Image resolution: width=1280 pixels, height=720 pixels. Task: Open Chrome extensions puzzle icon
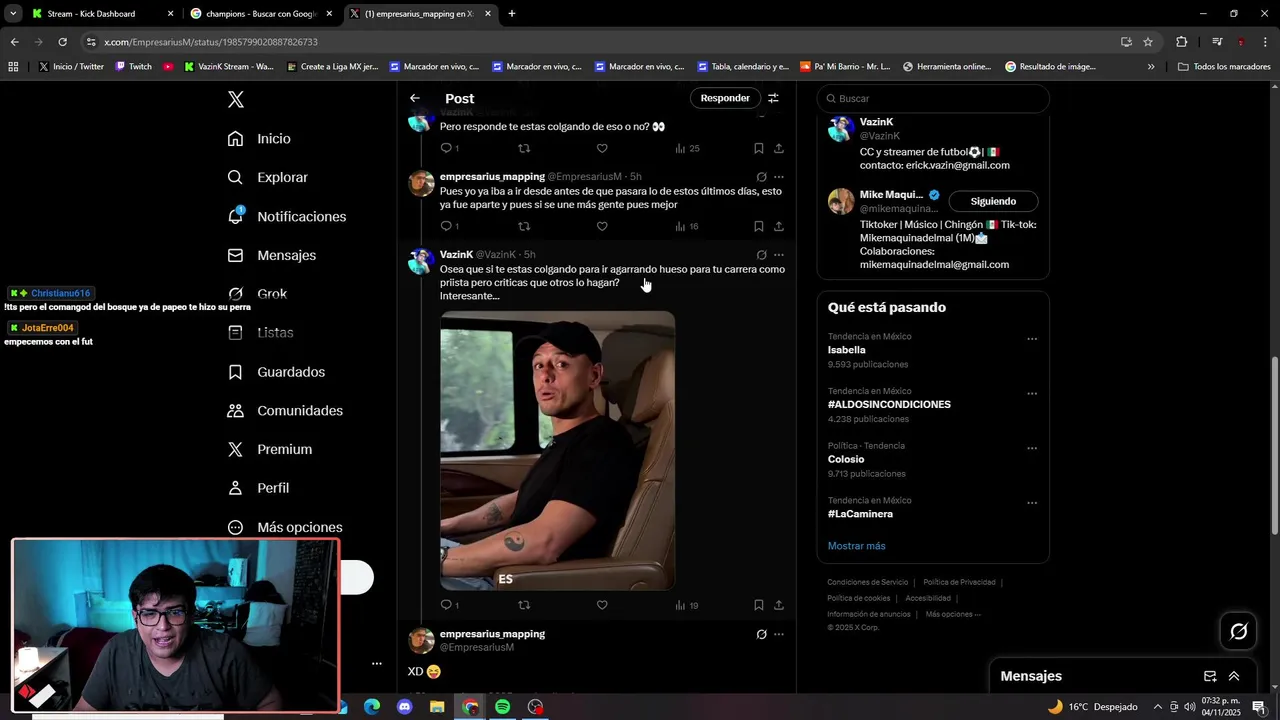(x=1181, y=42)
